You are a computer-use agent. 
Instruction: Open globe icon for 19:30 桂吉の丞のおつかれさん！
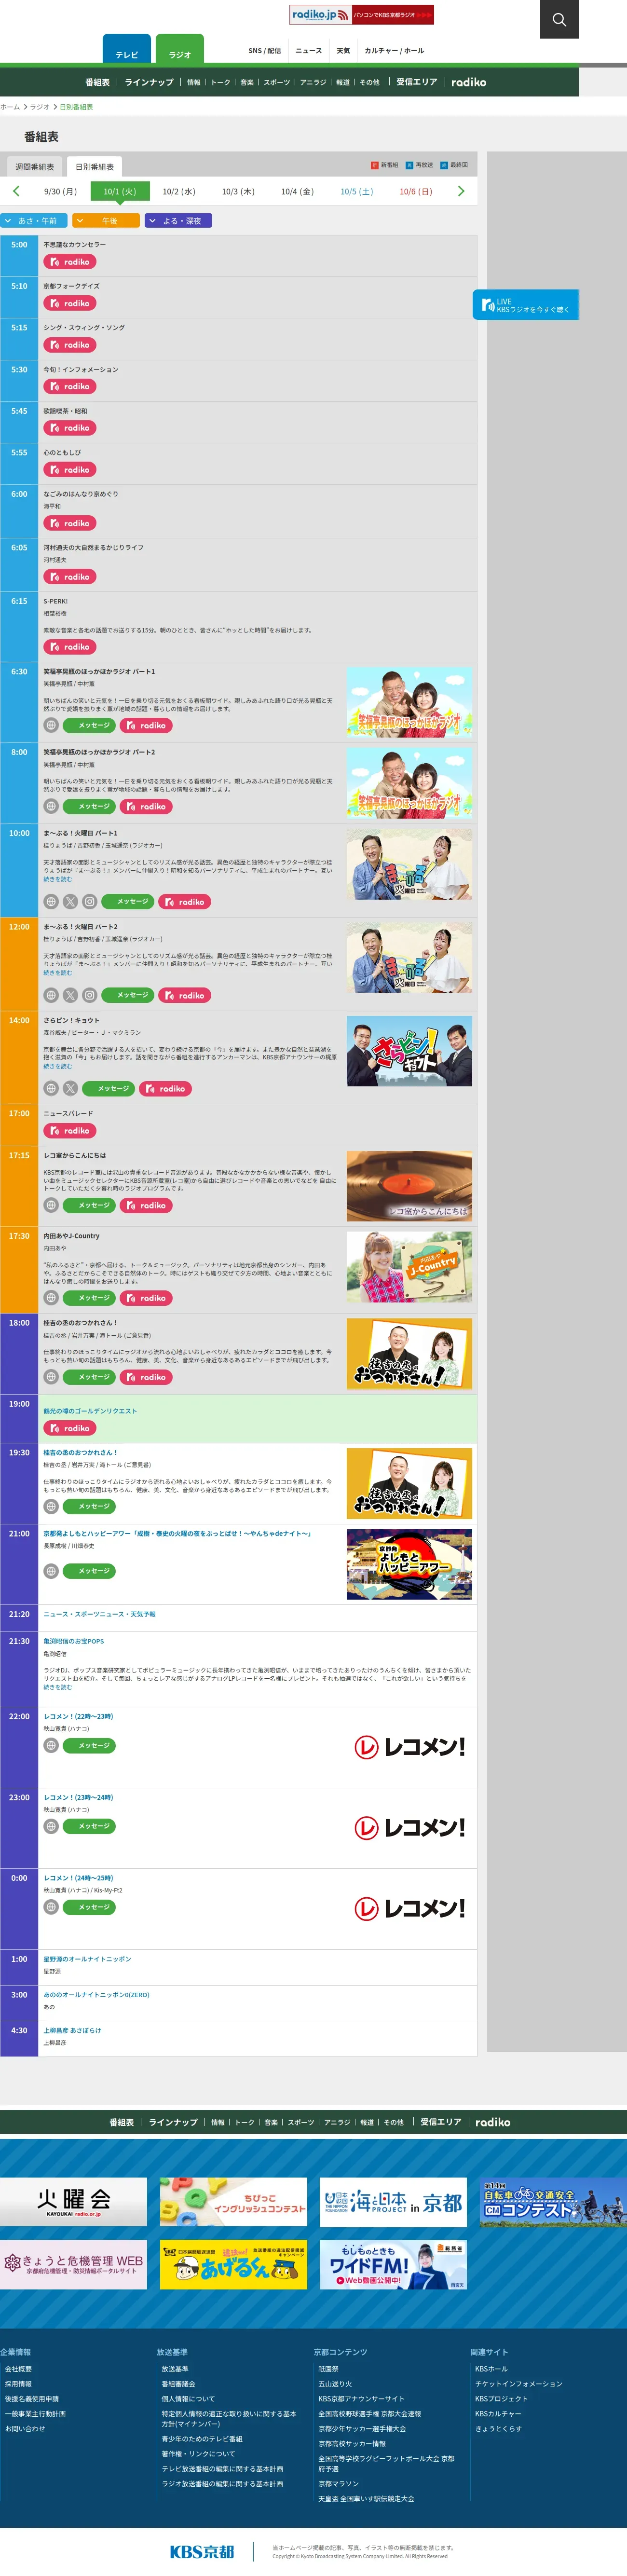(51, 1506)
